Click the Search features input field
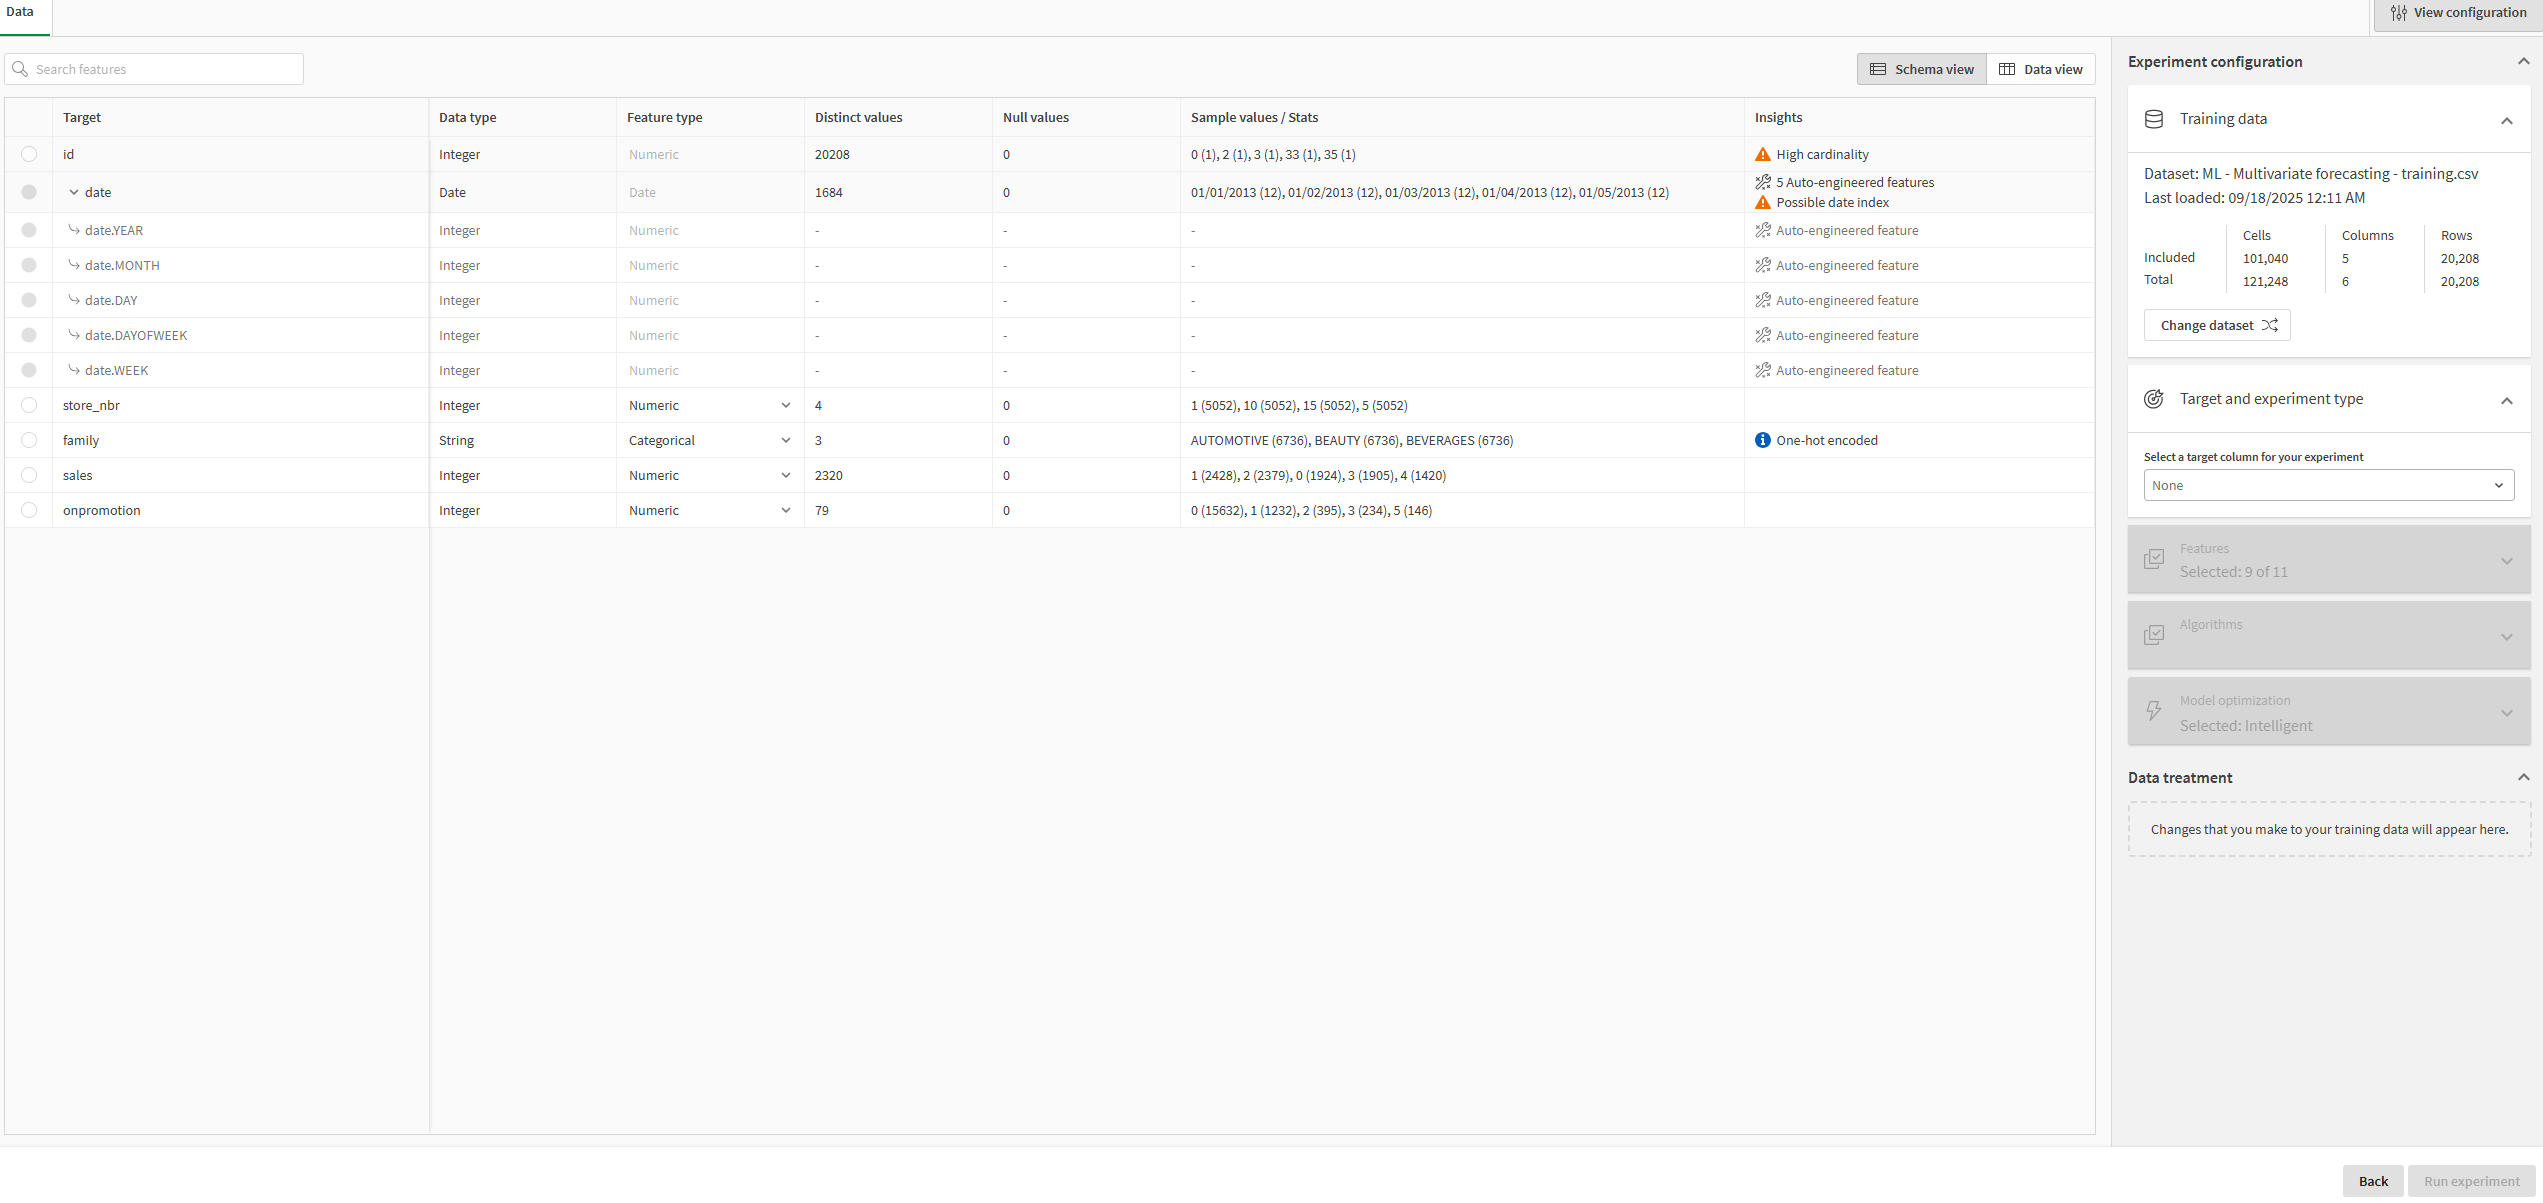The height and width of the screenshot is (1203, 2543). 165,70
